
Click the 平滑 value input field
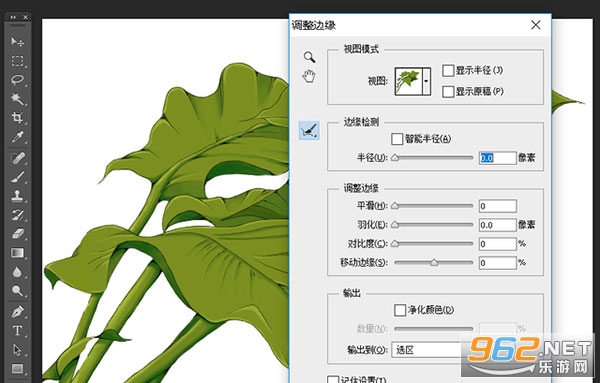pyautogui.click(x=497, y=206)
